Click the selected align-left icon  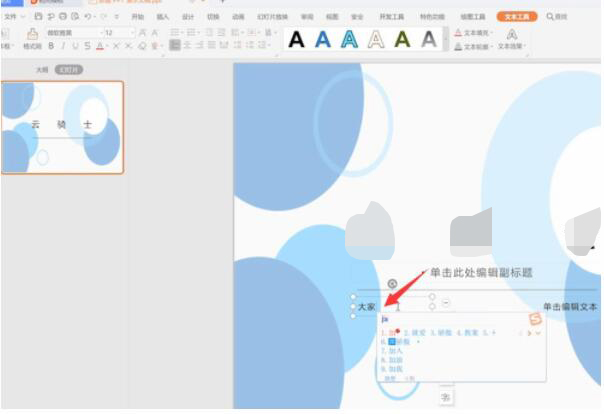[174, 45]
